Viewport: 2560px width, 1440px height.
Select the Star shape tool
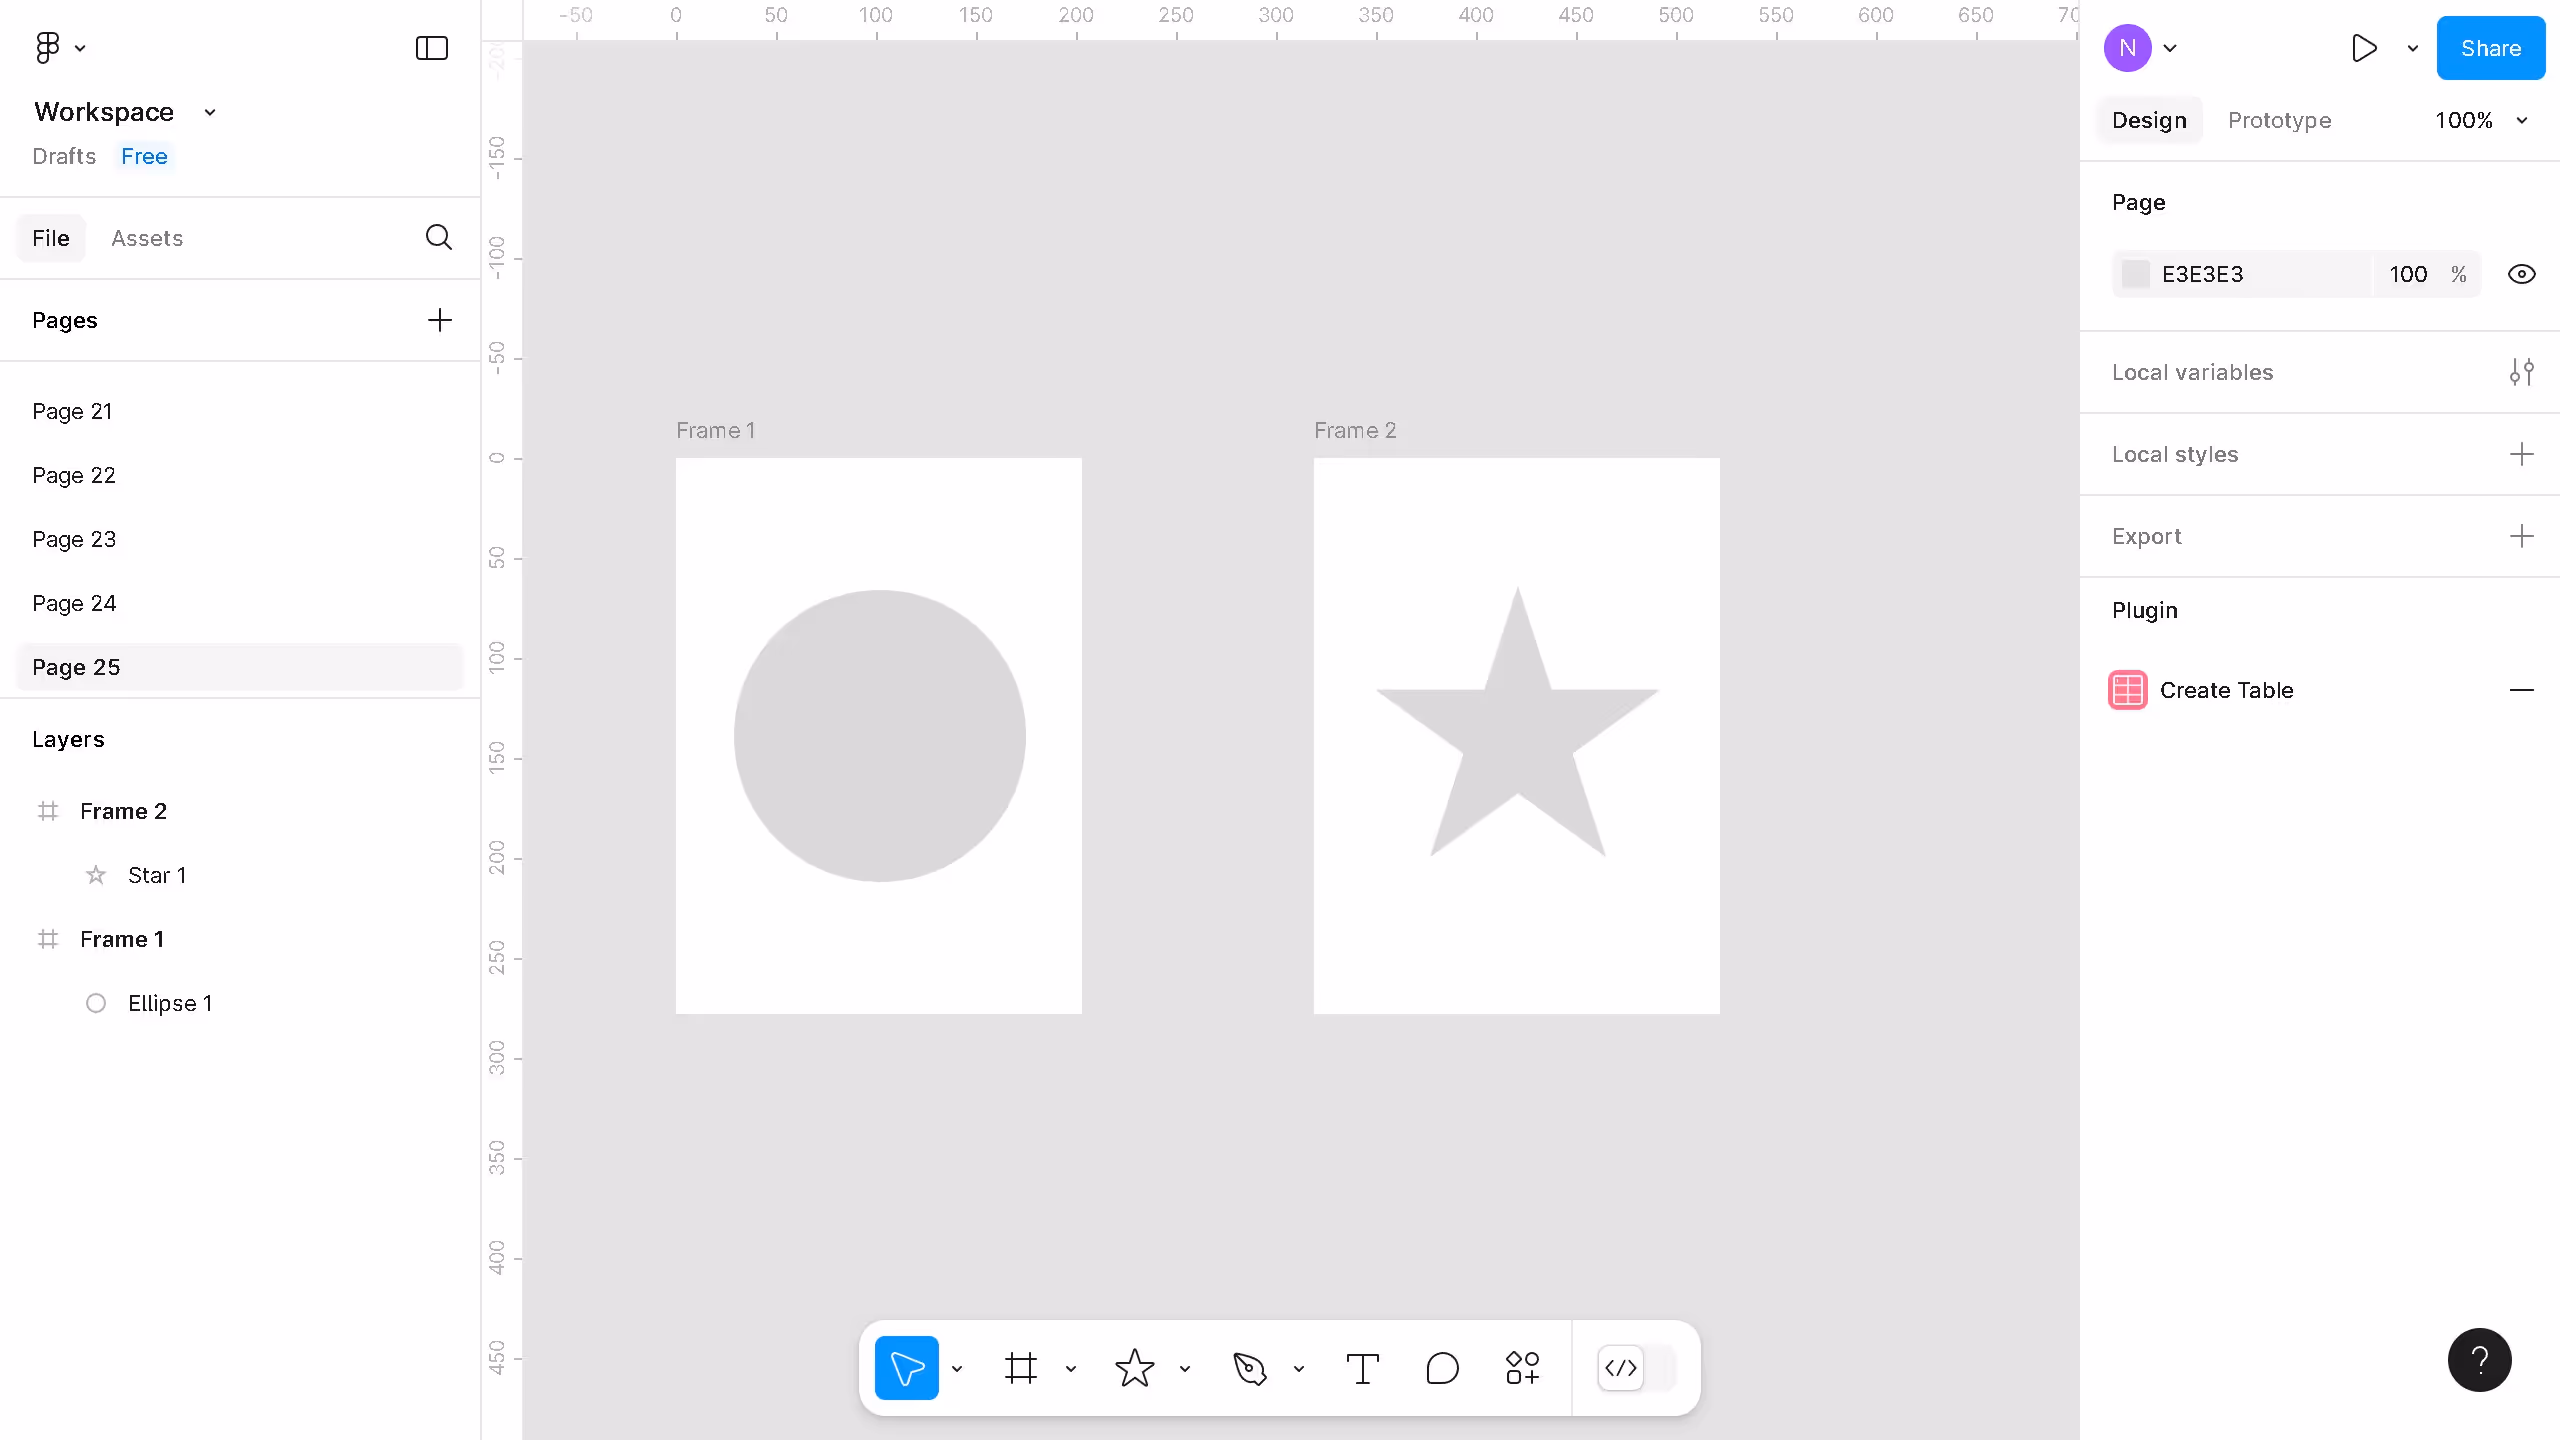1134,1368
